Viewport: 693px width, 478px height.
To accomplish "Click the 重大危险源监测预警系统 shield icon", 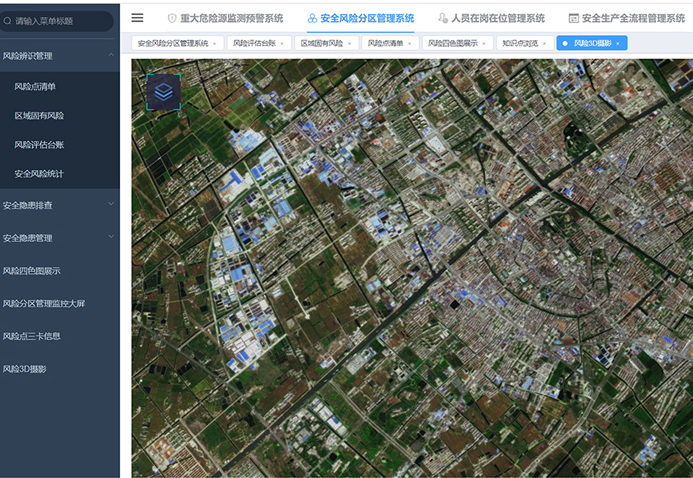I will coord(172,18).
